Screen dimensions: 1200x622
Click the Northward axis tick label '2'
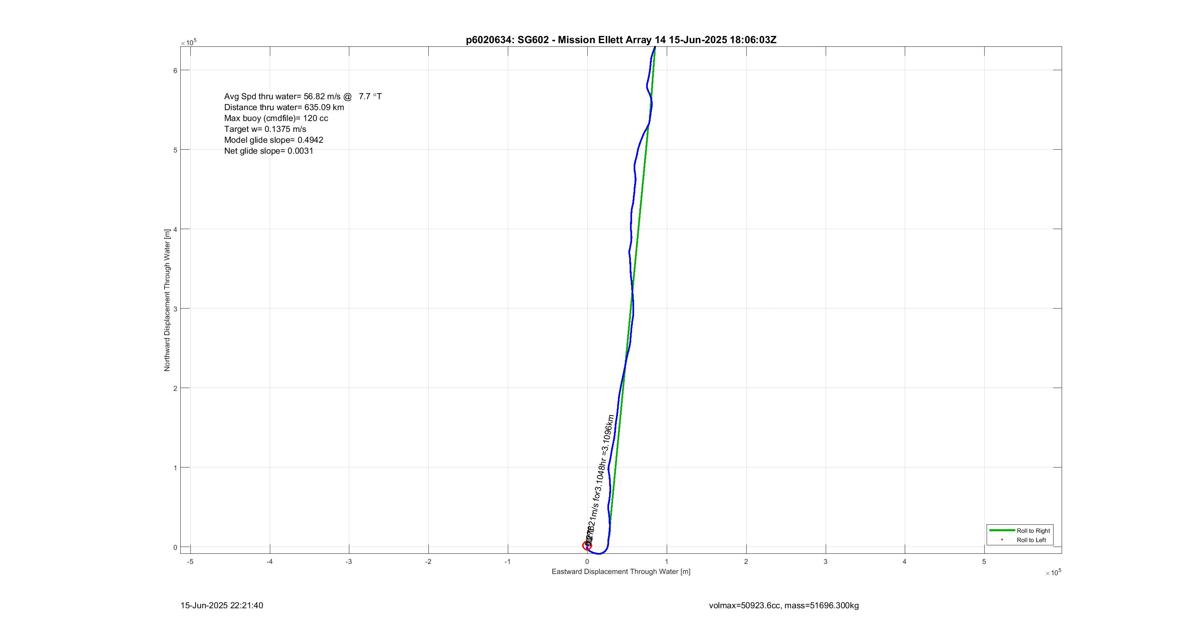[175, 388]
